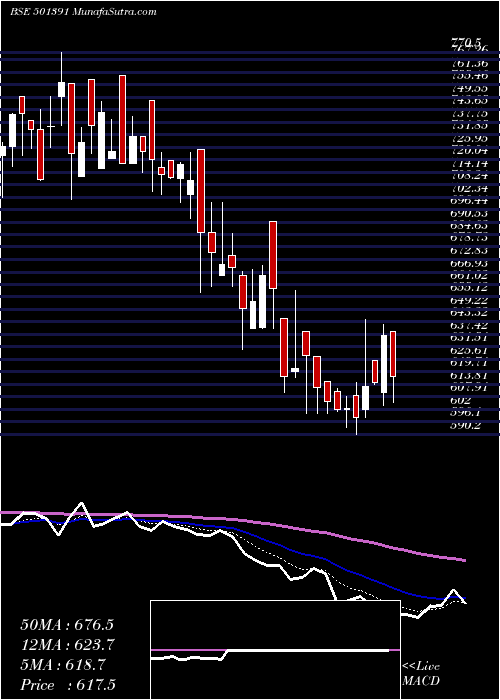This screenshot has width=500, height=700.
Task: Click the 50MA : 676.5 readout
Action: 67,625
